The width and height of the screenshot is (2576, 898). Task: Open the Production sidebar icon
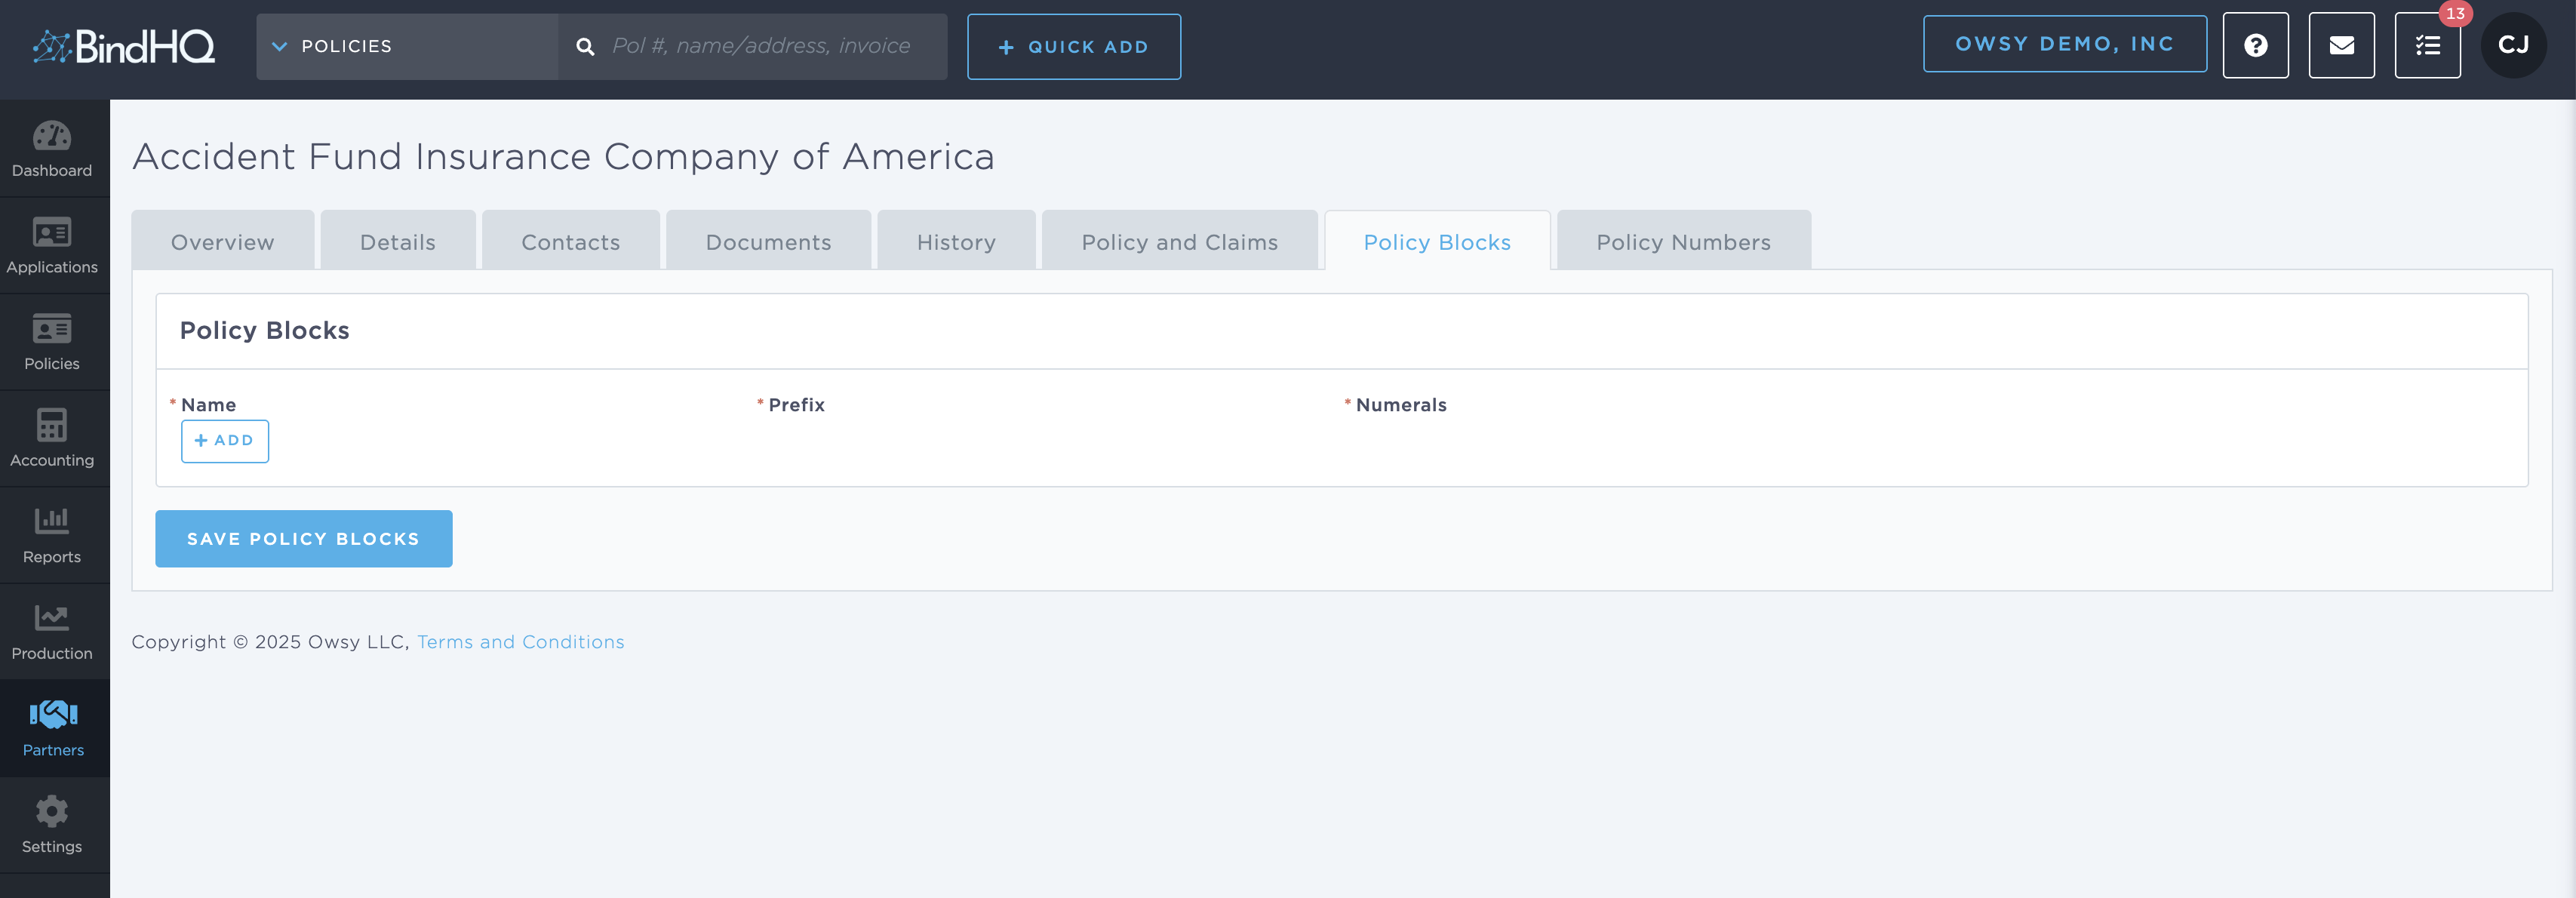click(52, 632)
